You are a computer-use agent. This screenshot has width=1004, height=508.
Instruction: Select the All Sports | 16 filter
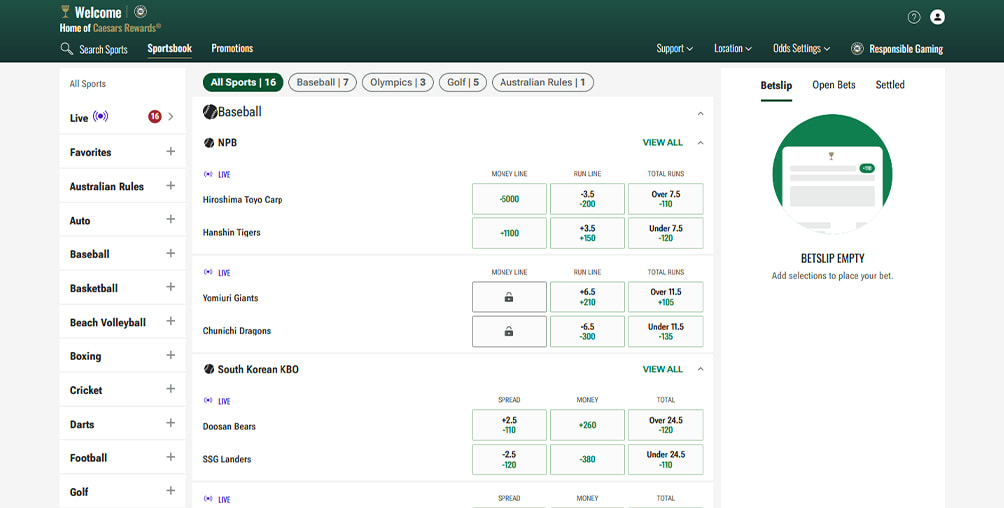(x=243, y=83)
